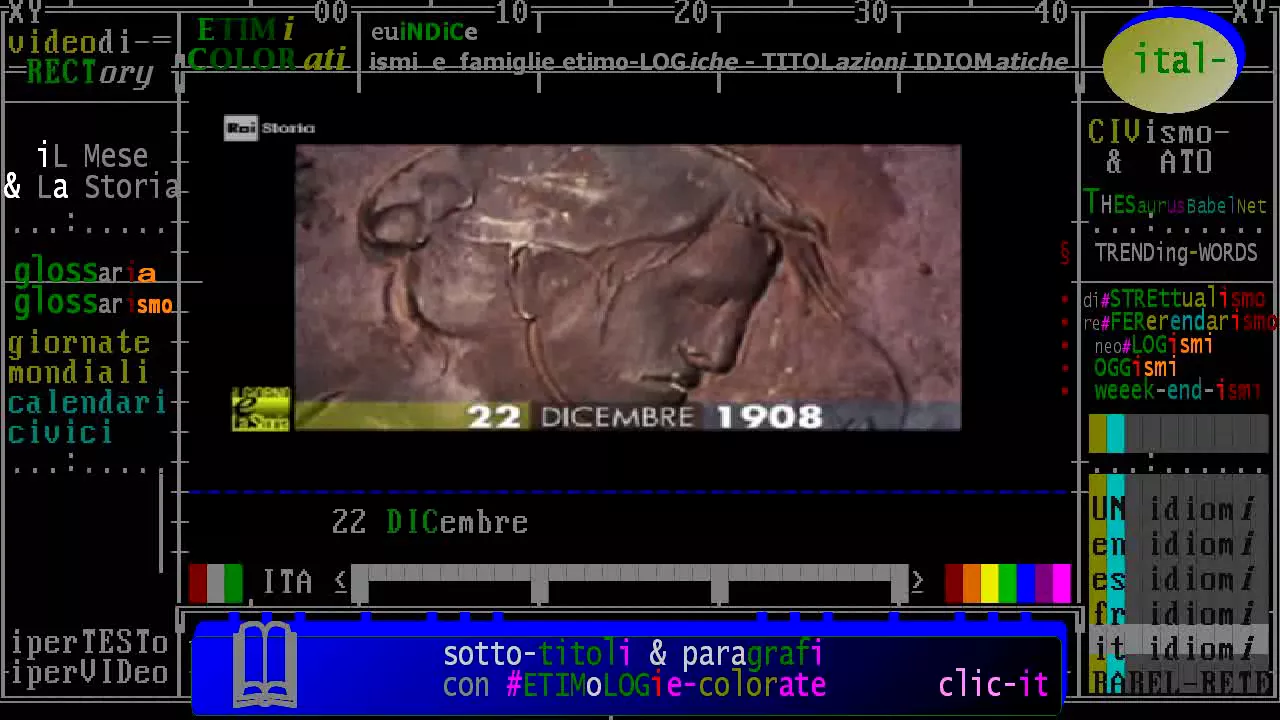The height and width of the screenshot is (720, 1280).
Task: Open 'weeek-end-ismi' trending word
Action: (1178, 390)
